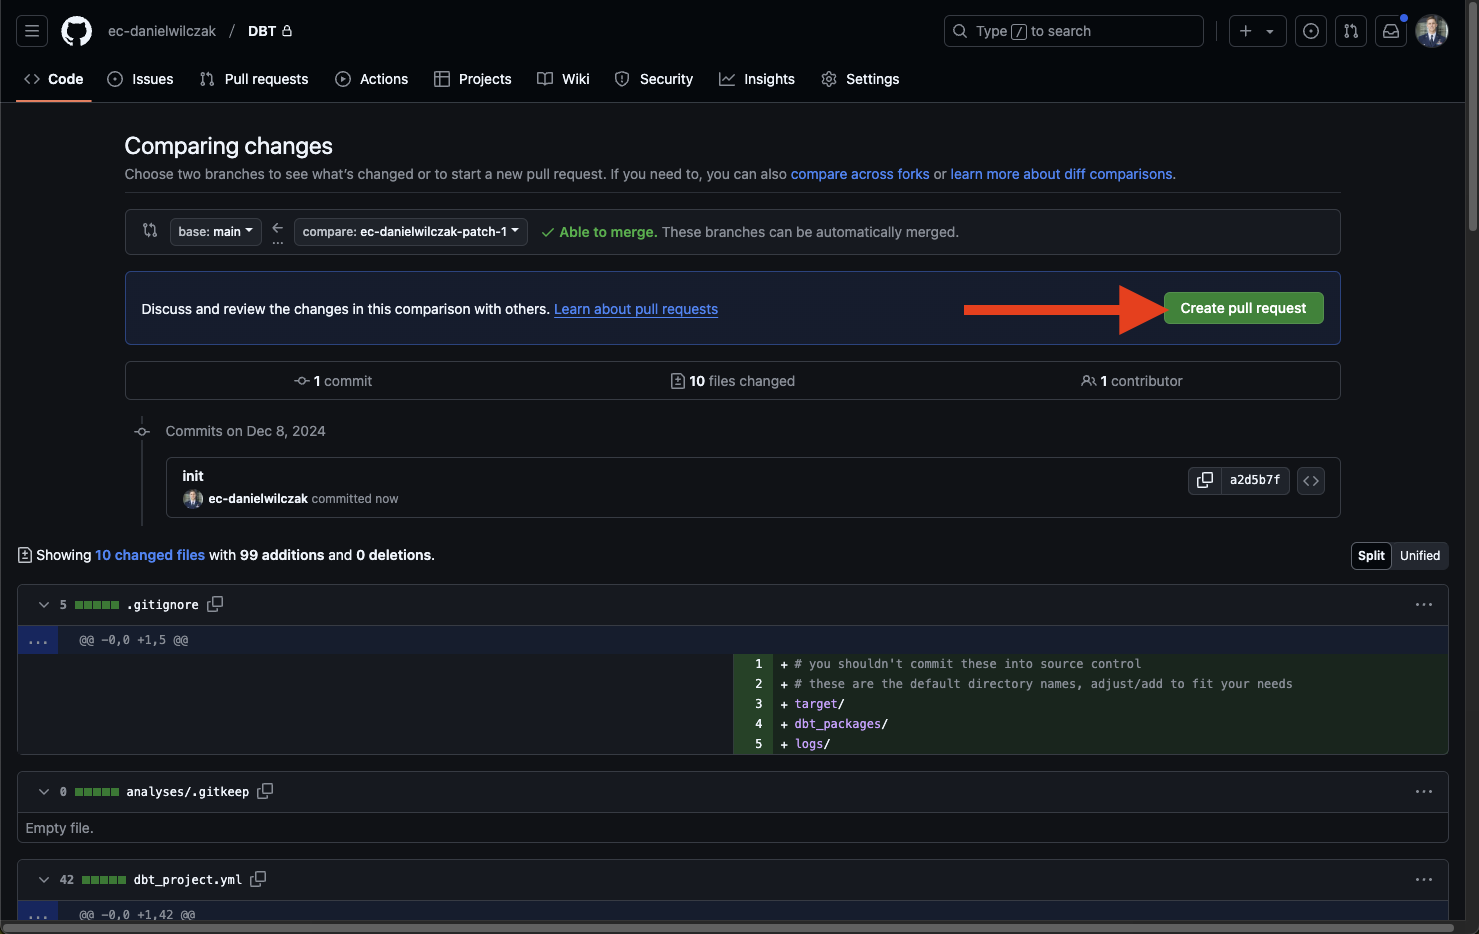Click the 10 changed files link
1479x934 pixels.
[150, 555]
